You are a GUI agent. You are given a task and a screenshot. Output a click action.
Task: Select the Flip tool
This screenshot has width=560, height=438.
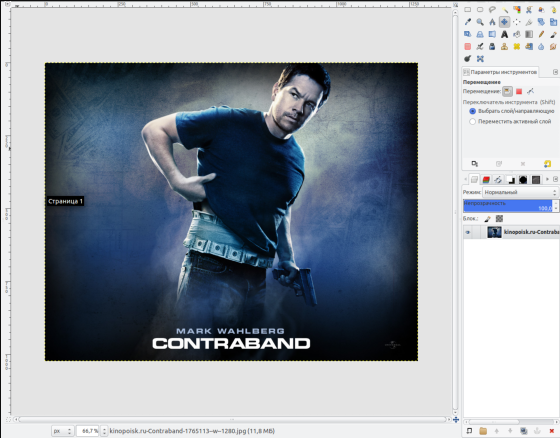click(x=492, y=34)
